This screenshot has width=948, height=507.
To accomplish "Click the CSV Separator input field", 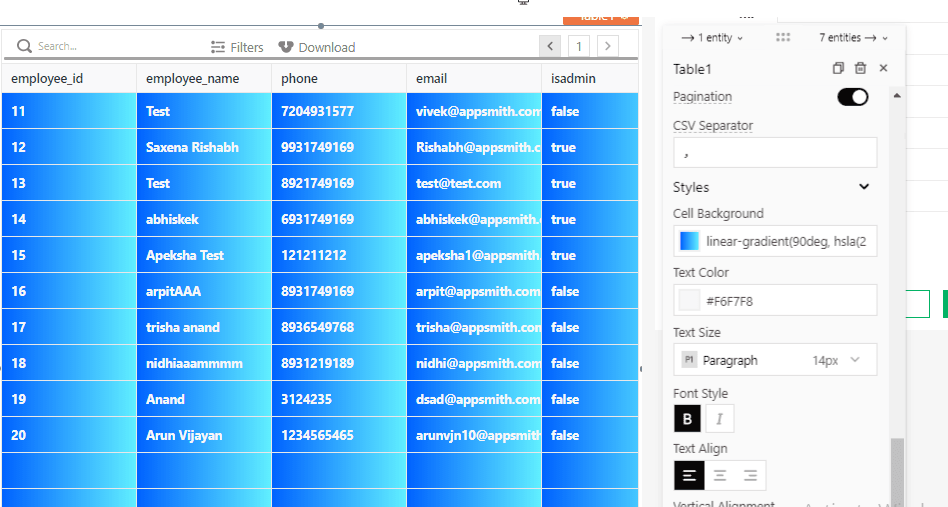I will tap(775, 152).
